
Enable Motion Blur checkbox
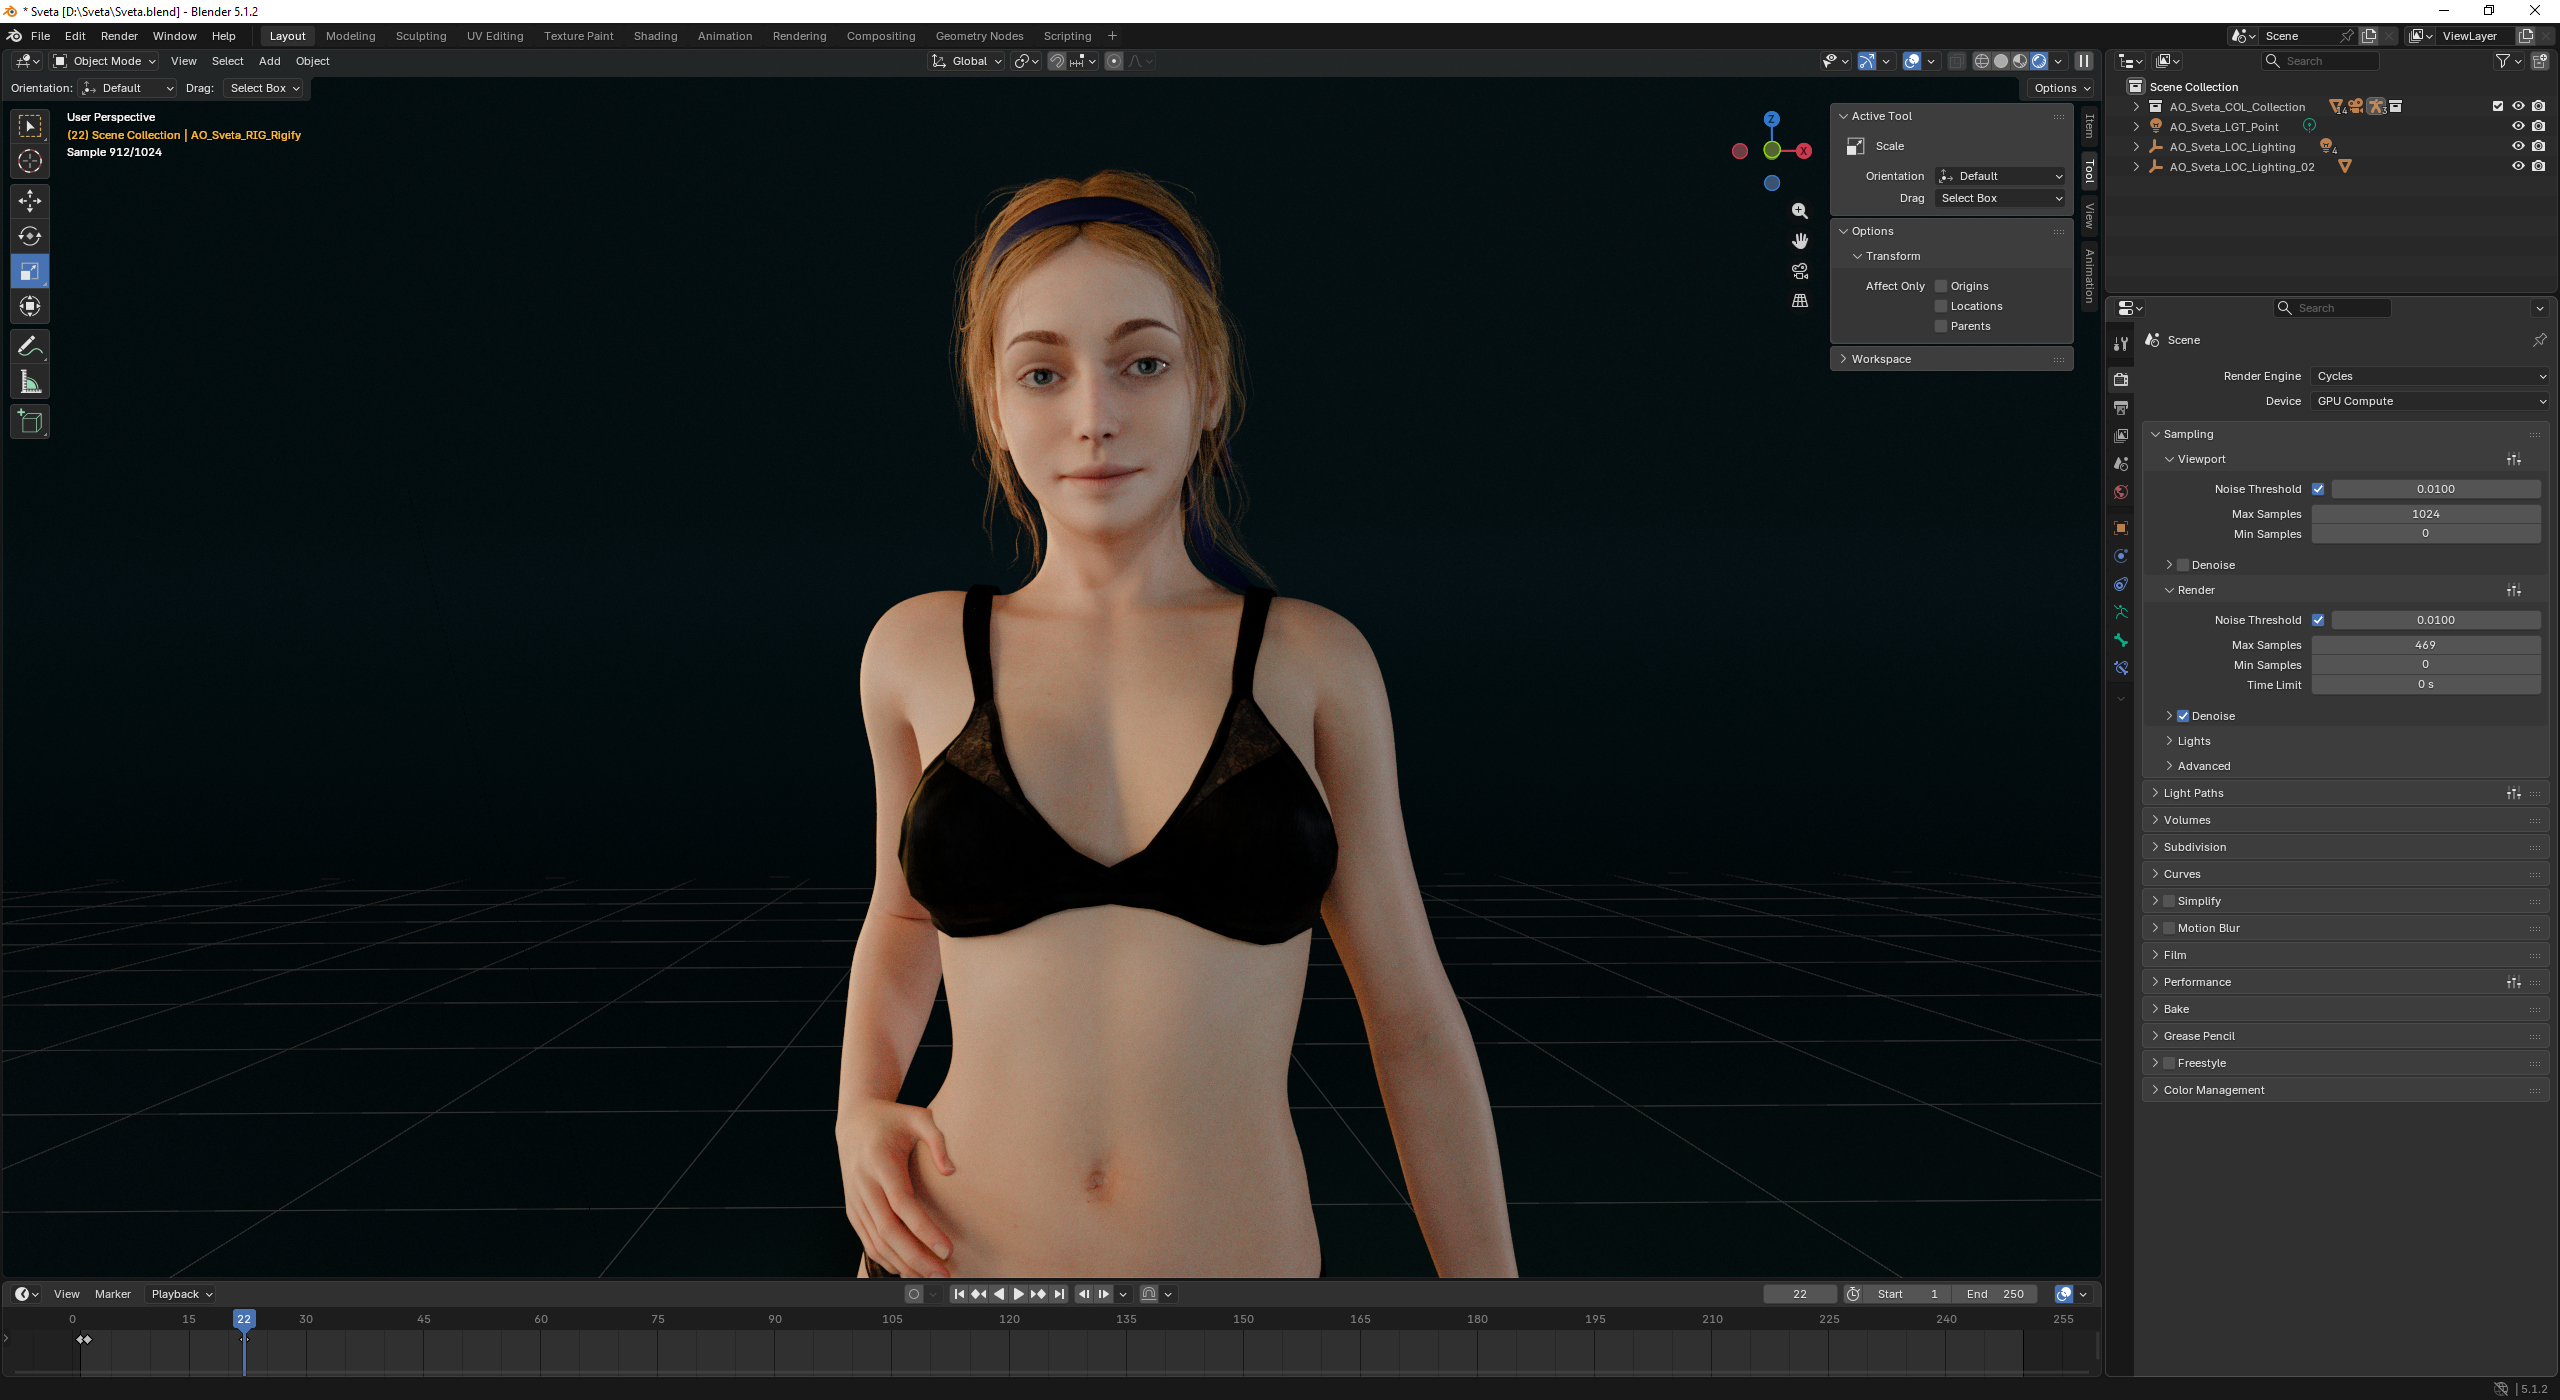click(2169, 928)
